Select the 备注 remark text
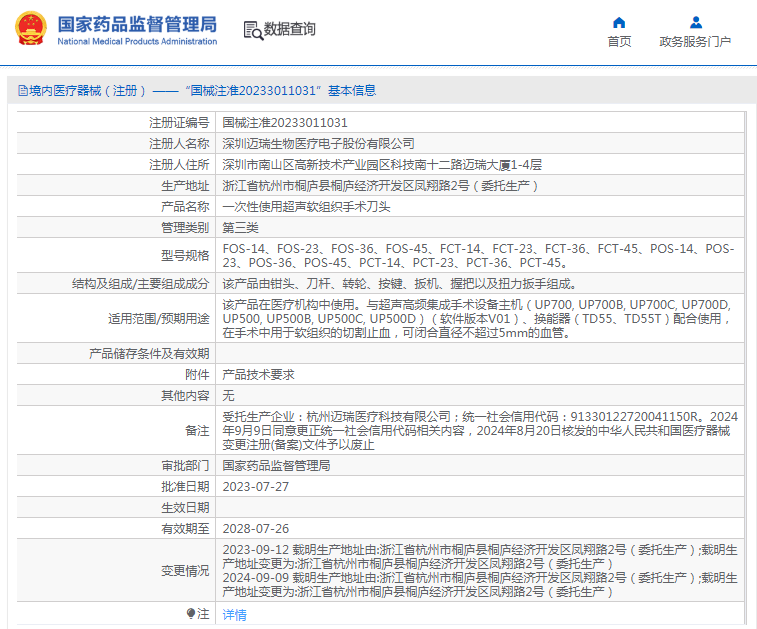Image resolution: width=757 pixels, height=629 pixels. click(480, 431)
